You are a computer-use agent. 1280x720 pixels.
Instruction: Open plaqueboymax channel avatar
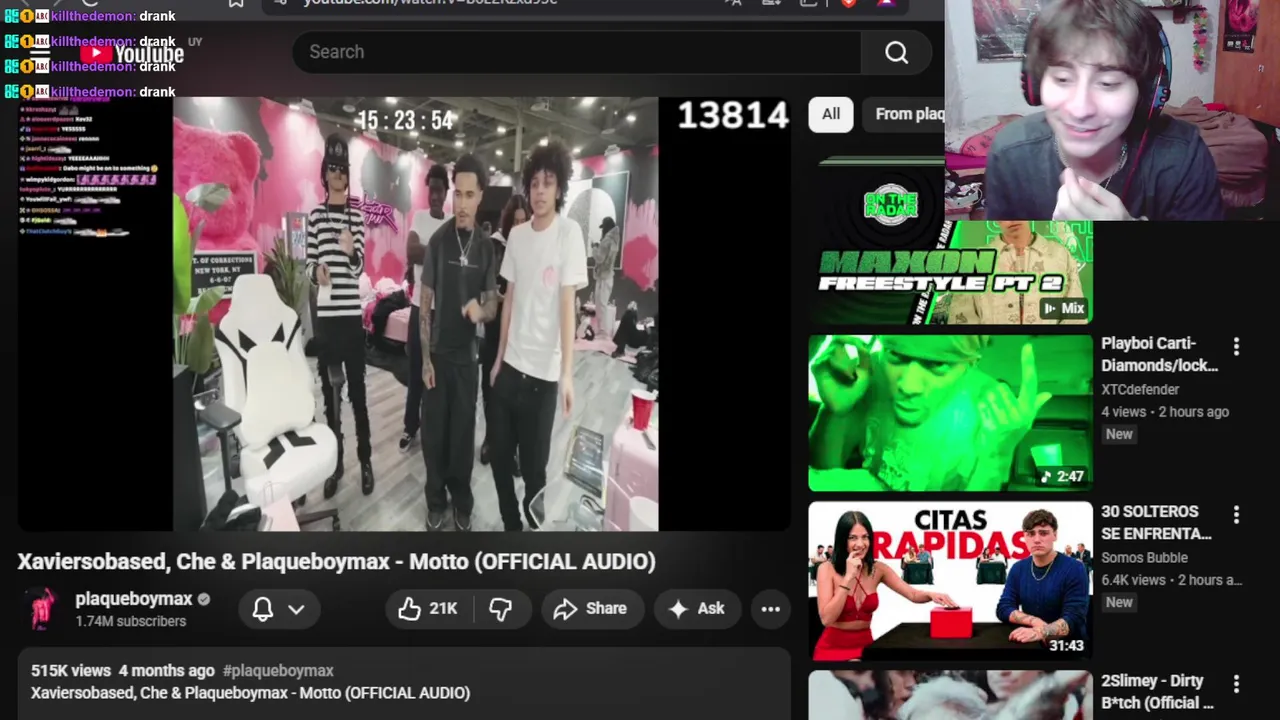[42, 608]
